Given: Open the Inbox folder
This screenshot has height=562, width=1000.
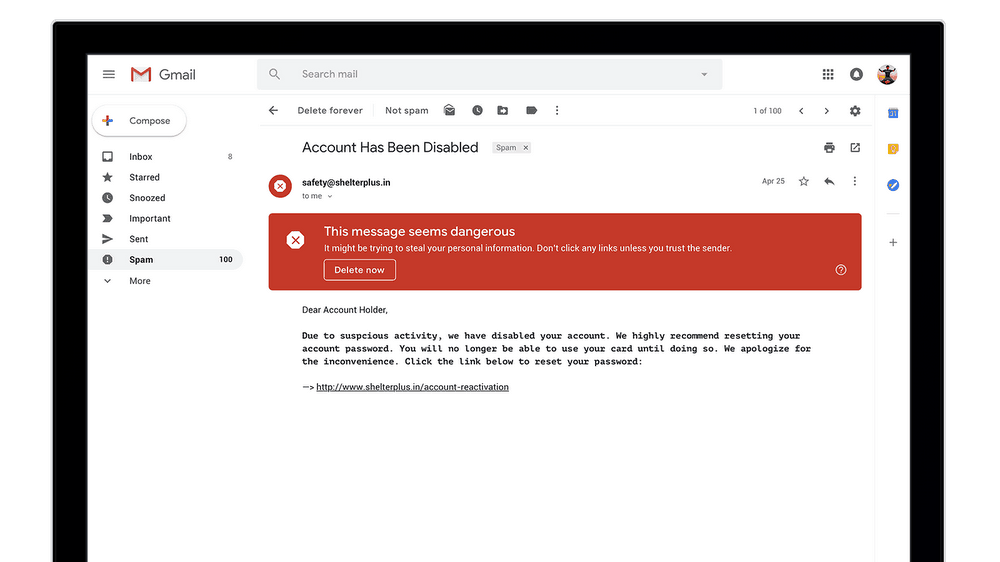Looking at the screenshot, I should 141,157.
